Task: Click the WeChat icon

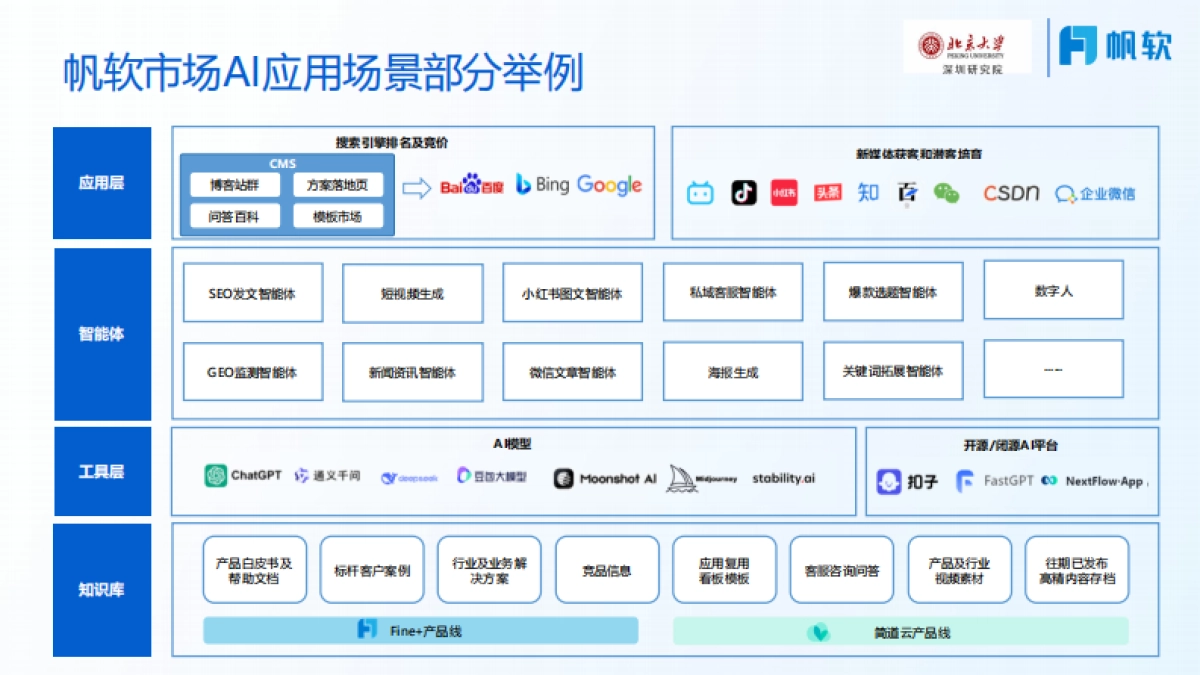Action: [x=945, y=192]
